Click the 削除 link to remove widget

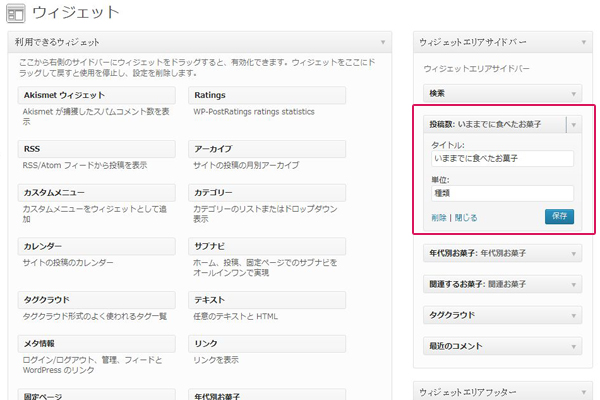click(439, 218)
